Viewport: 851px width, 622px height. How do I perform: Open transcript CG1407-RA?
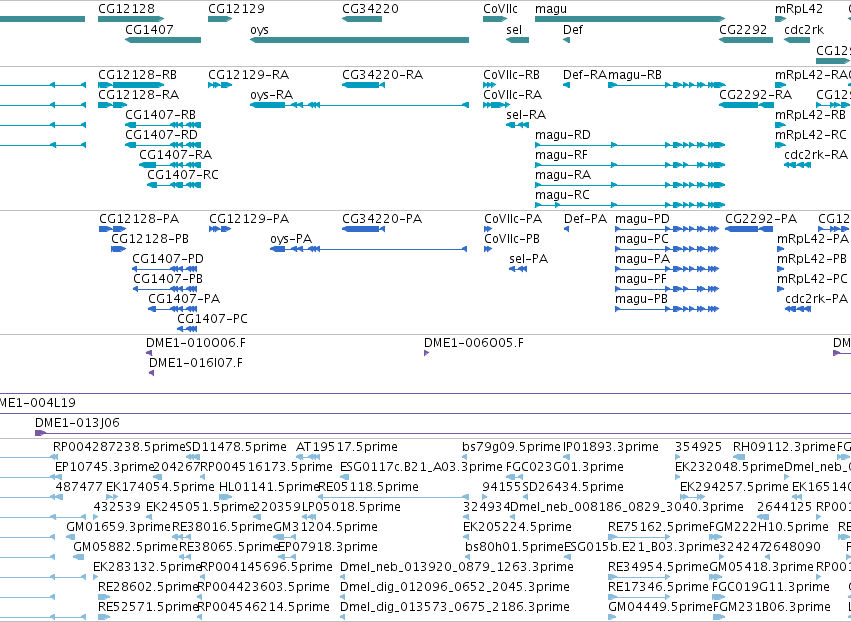(x=176, y=155)
